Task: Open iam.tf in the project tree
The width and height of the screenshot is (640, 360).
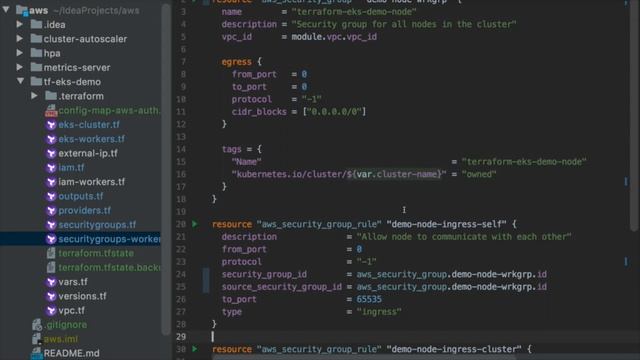Action: point(71,168)
